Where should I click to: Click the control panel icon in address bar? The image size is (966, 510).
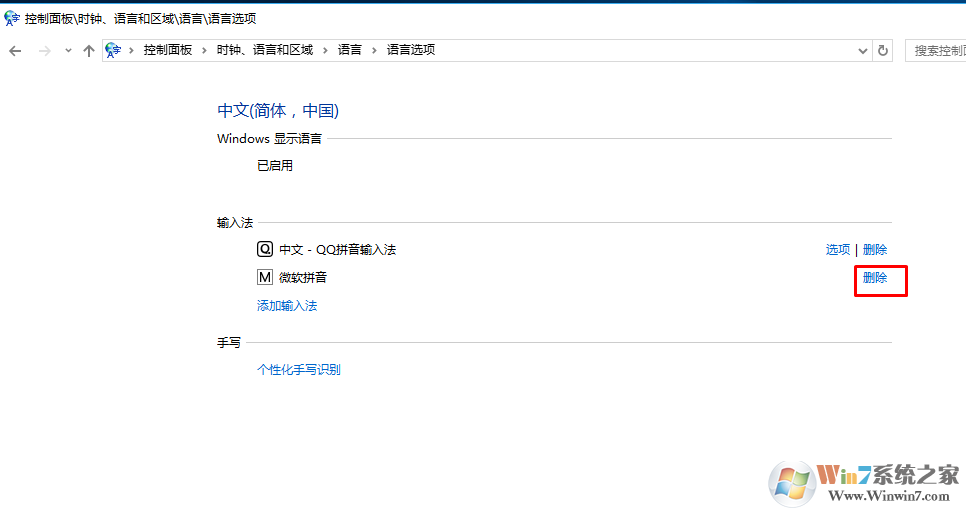coord(113,50)
